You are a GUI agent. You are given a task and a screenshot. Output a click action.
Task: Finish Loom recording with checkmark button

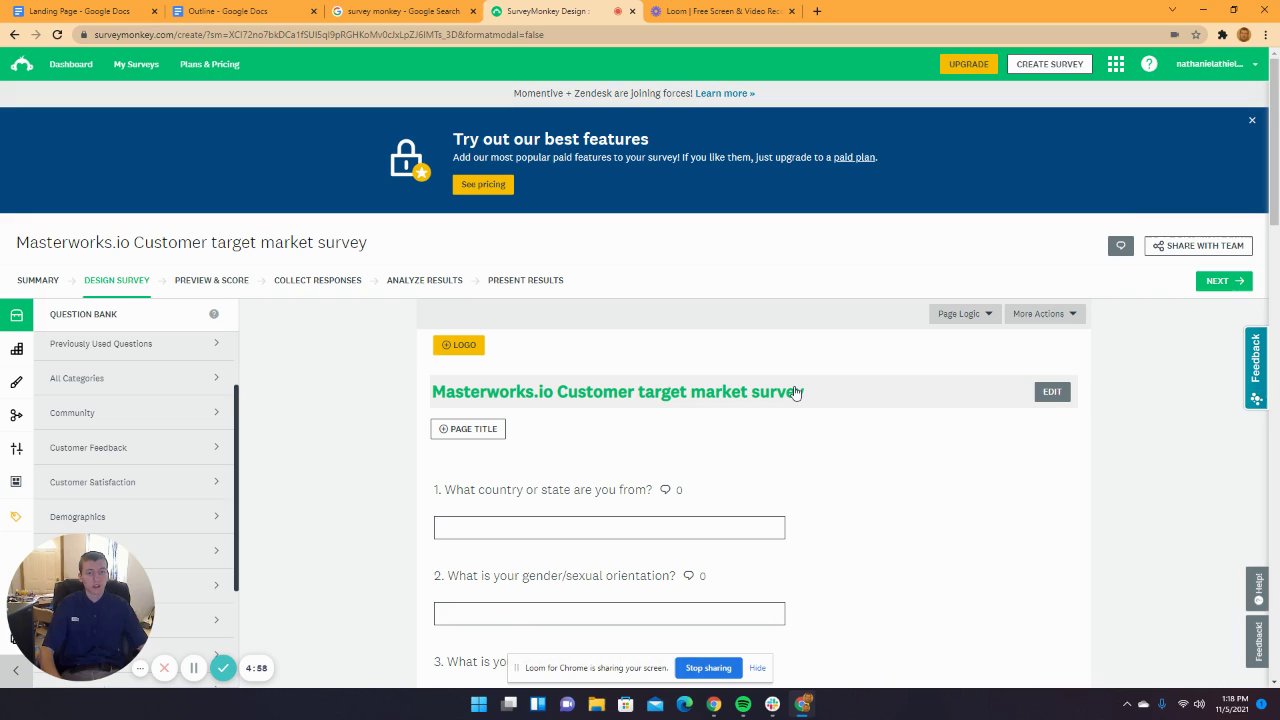224,668
